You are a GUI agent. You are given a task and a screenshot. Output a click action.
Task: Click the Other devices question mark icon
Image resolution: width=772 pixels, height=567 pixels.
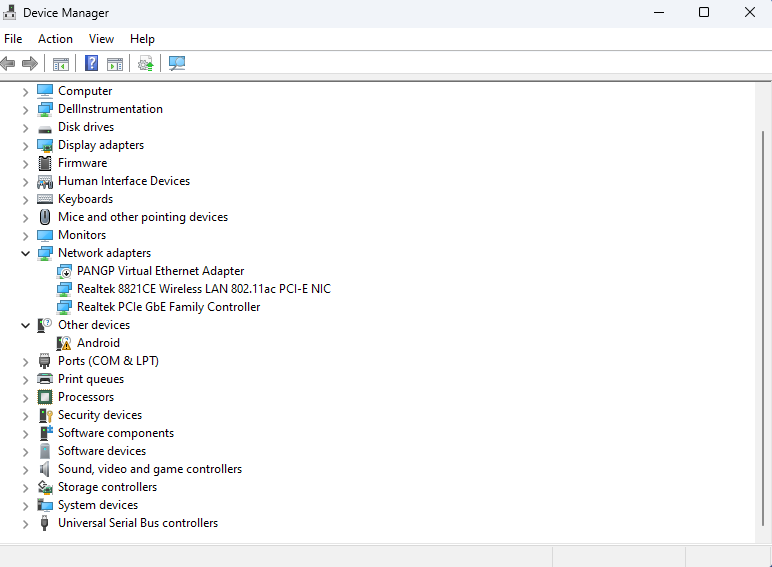point(45,325)
